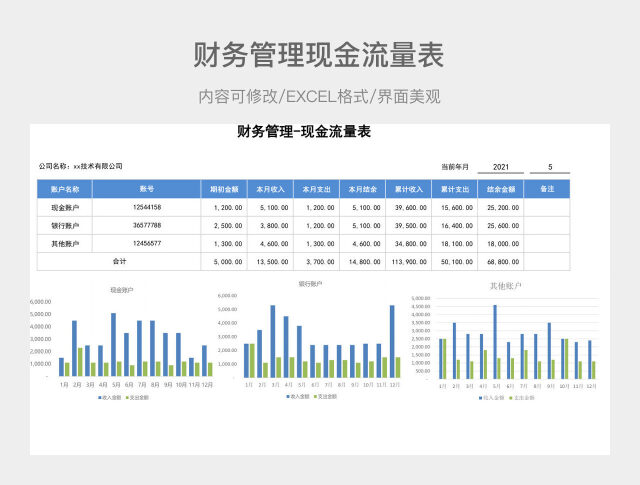Select total balance 68,800.00
Screen dimensions: 640x485
tap(503, 262)
